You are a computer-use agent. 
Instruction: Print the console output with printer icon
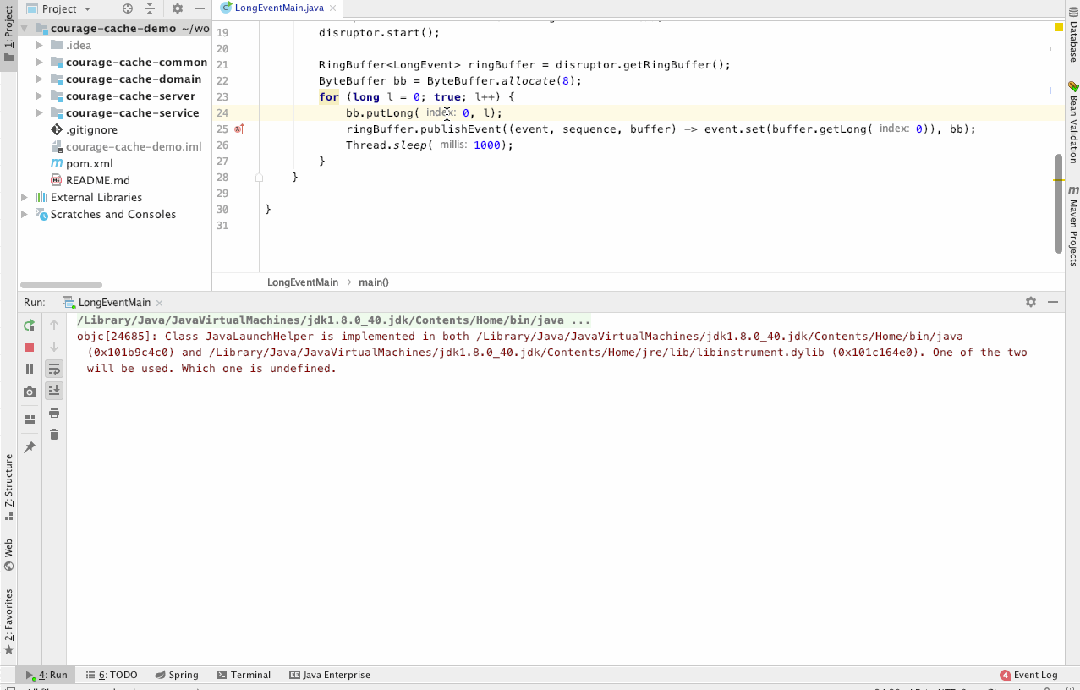pos(54,413)
